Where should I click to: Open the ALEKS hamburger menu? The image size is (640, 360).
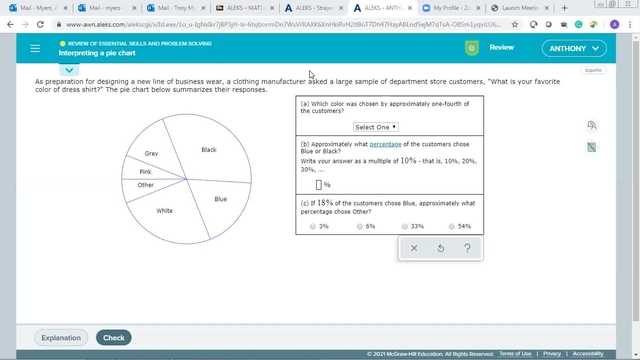35,49
